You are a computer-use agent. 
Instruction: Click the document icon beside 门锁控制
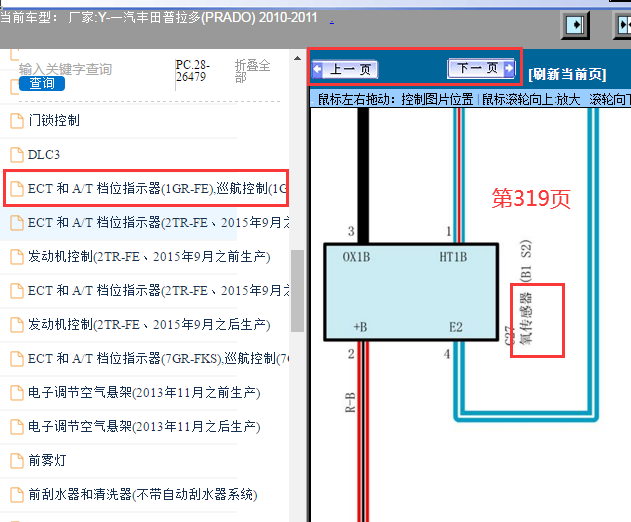(x=17, y=121)
